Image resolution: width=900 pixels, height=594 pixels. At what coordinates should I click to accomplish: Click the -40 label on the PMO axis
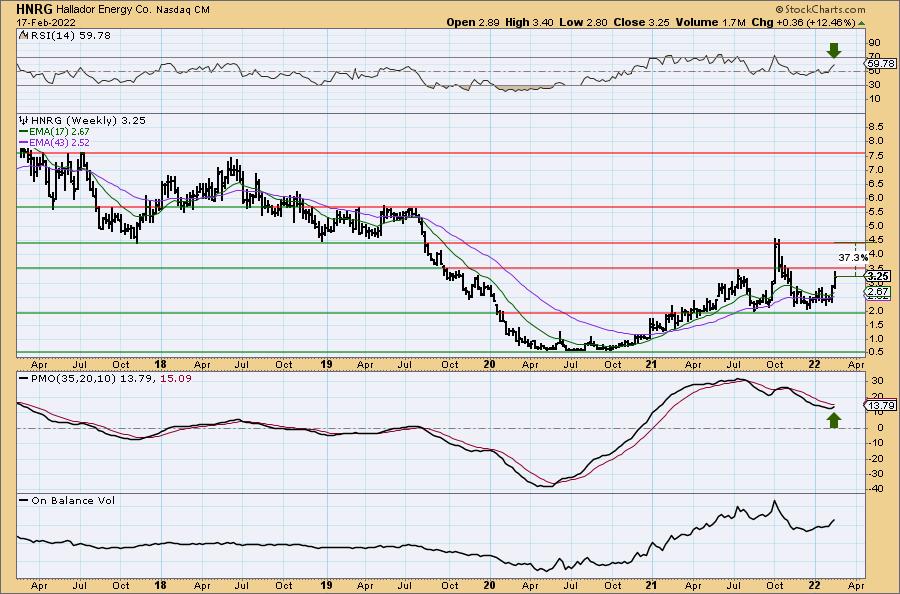875,488
